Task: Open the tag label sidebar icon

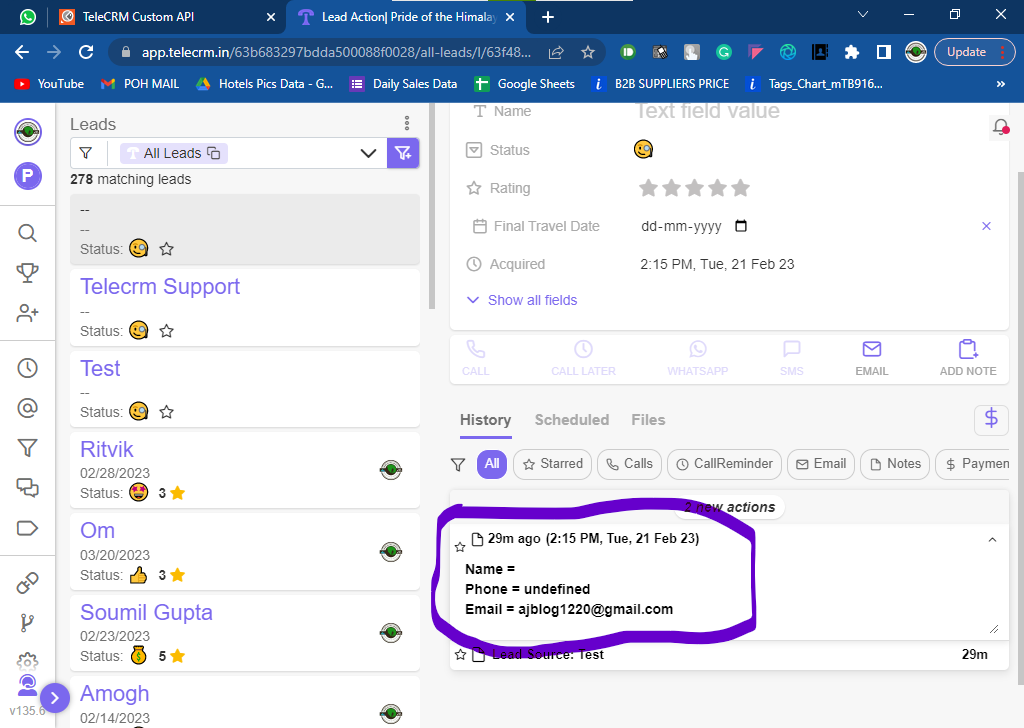Action: pos(27,528)
